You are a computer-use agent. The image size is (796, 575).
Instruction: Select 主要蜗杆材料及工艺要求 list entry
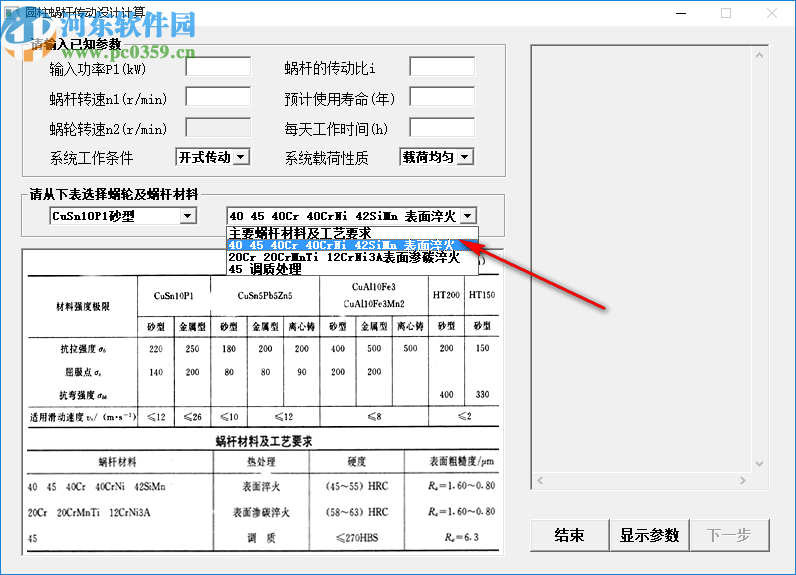(x=352, y=233)
